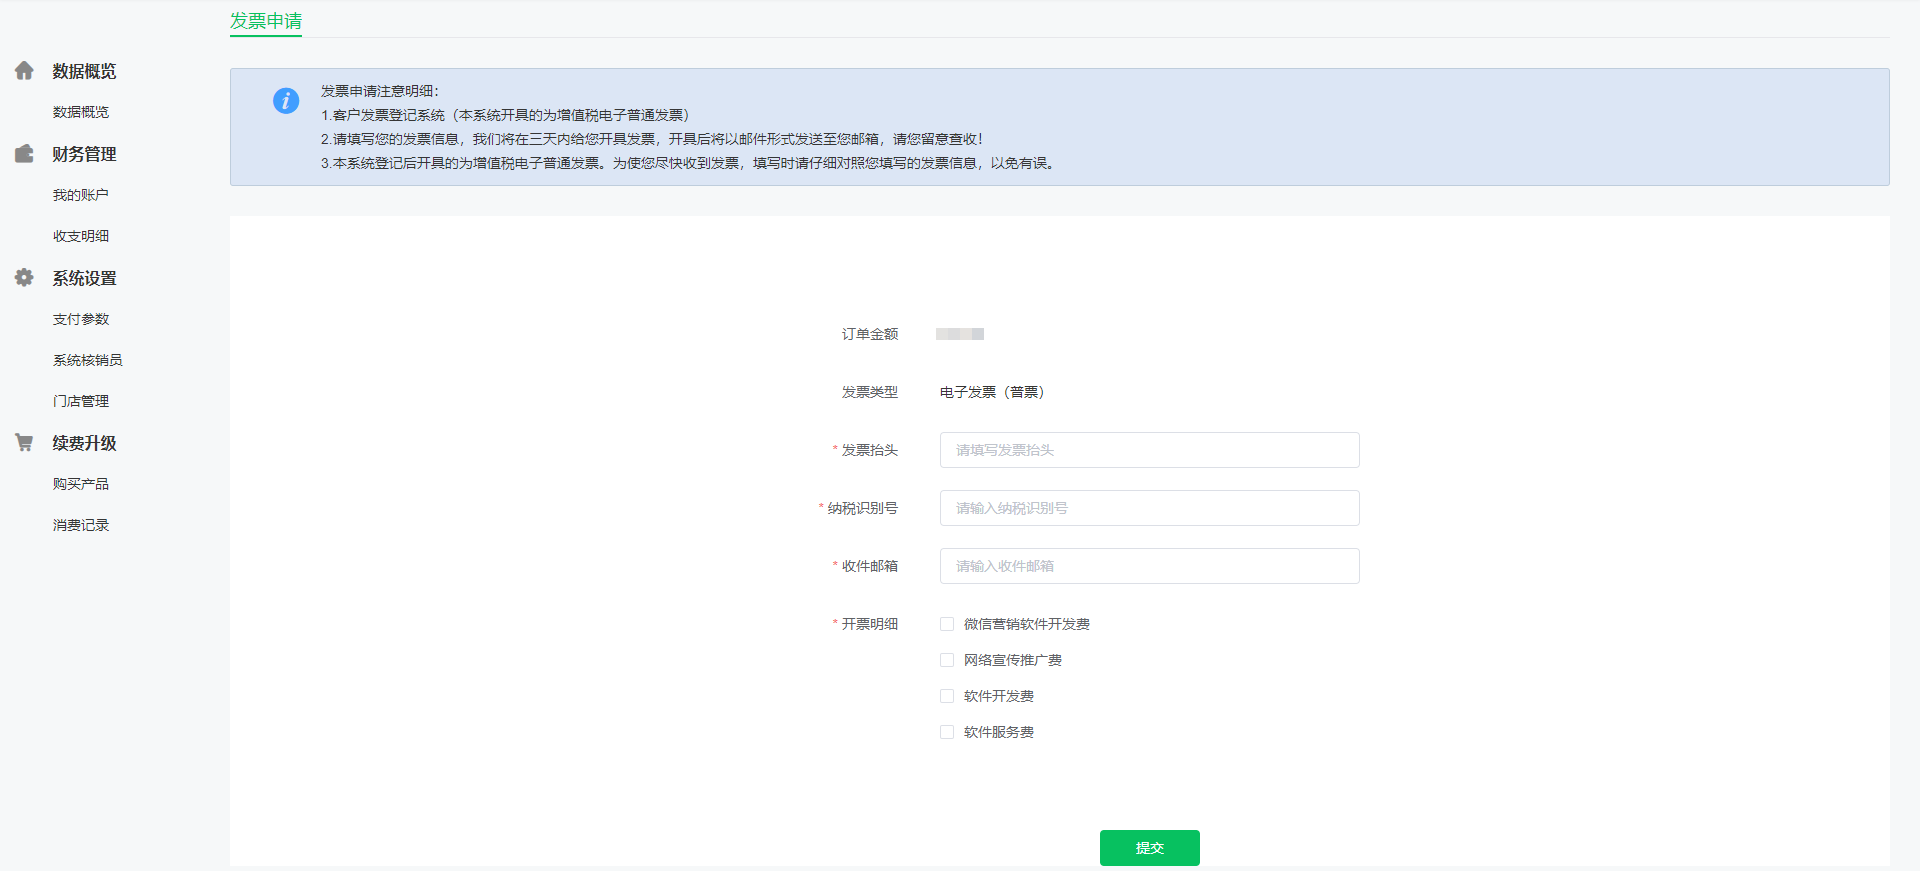Open 系统核销员 page
1920x871 pixels.
88,360
